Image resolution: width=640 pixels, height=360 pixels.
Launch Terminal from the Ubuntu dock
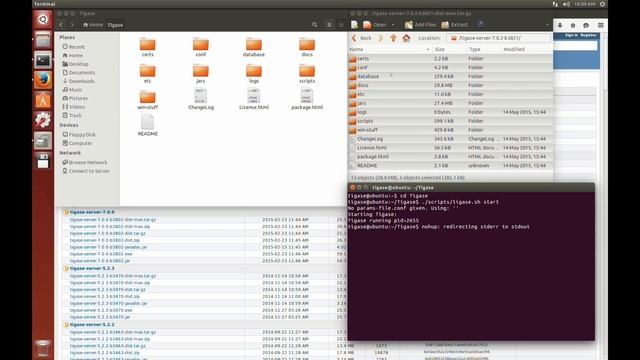(43, 60)
